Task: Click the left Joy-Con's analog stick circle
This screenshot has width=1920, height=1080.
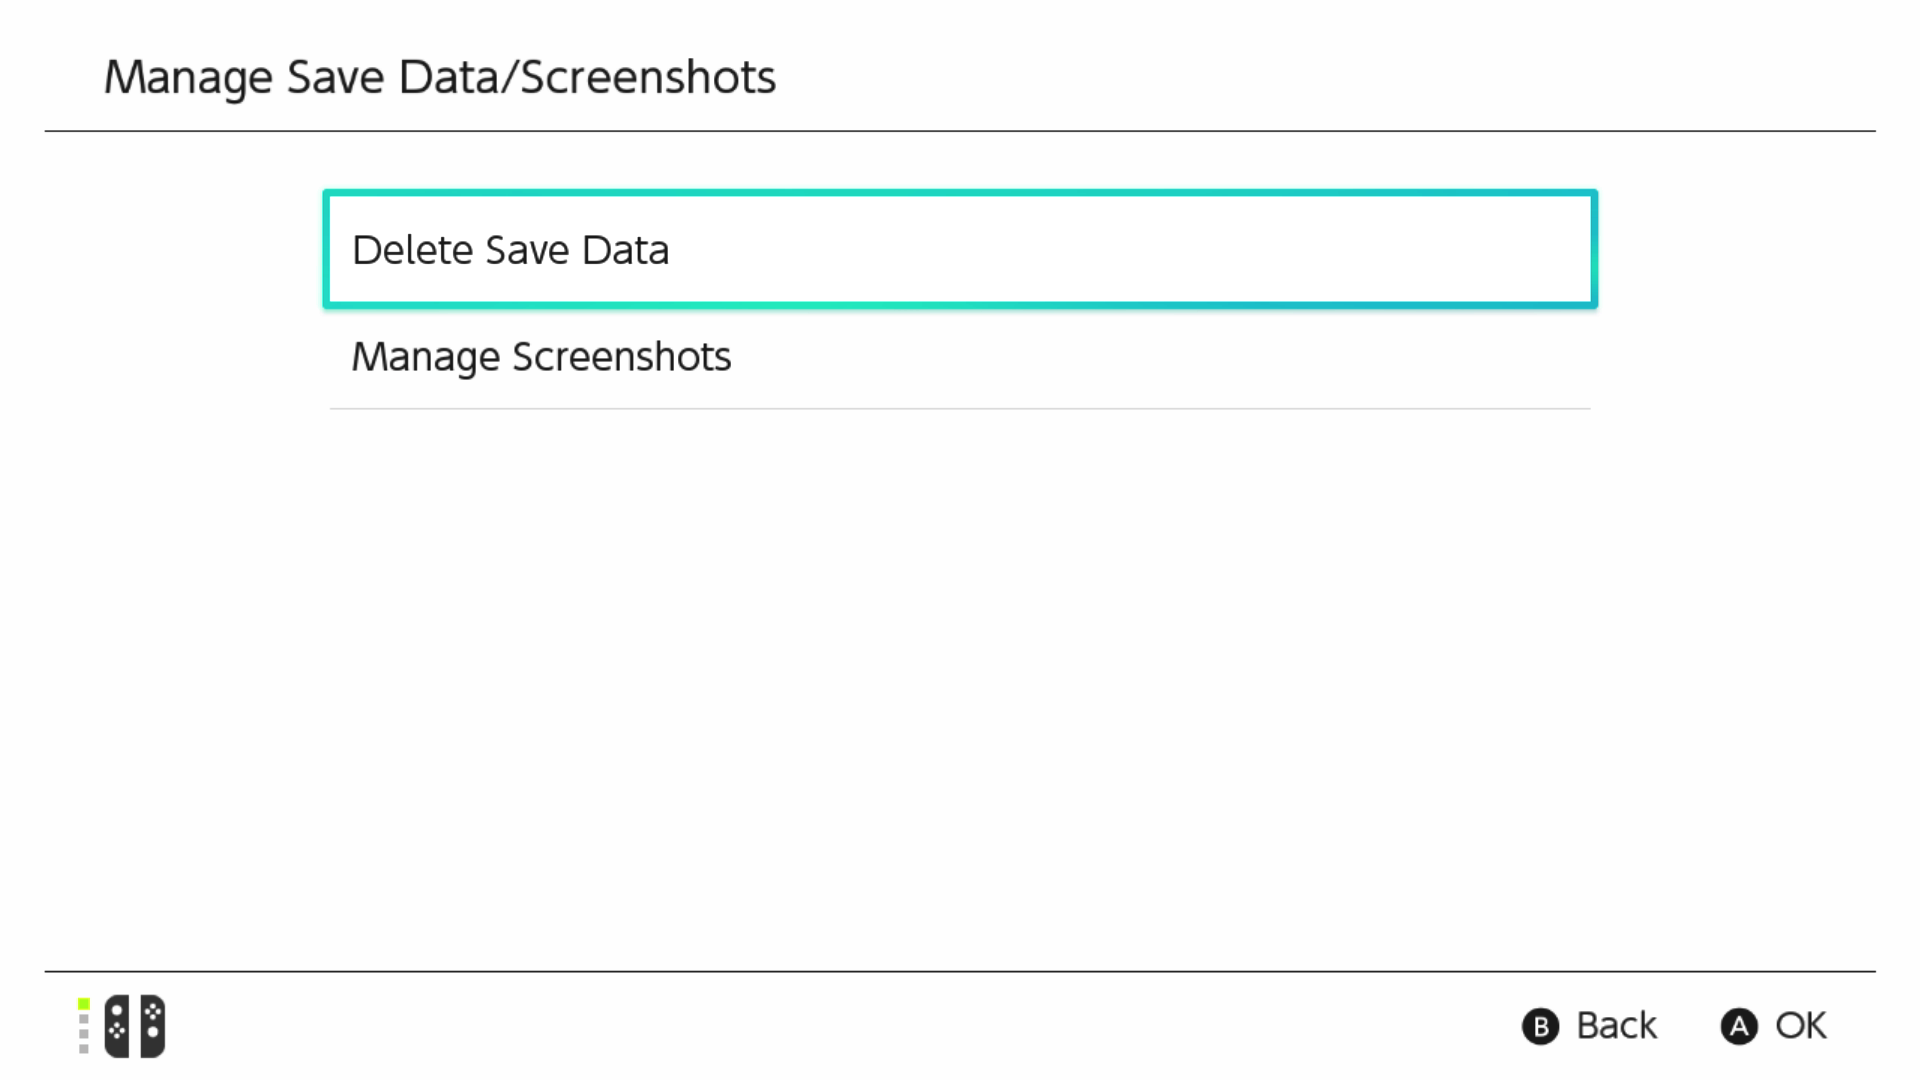Action: [117, 1011]
